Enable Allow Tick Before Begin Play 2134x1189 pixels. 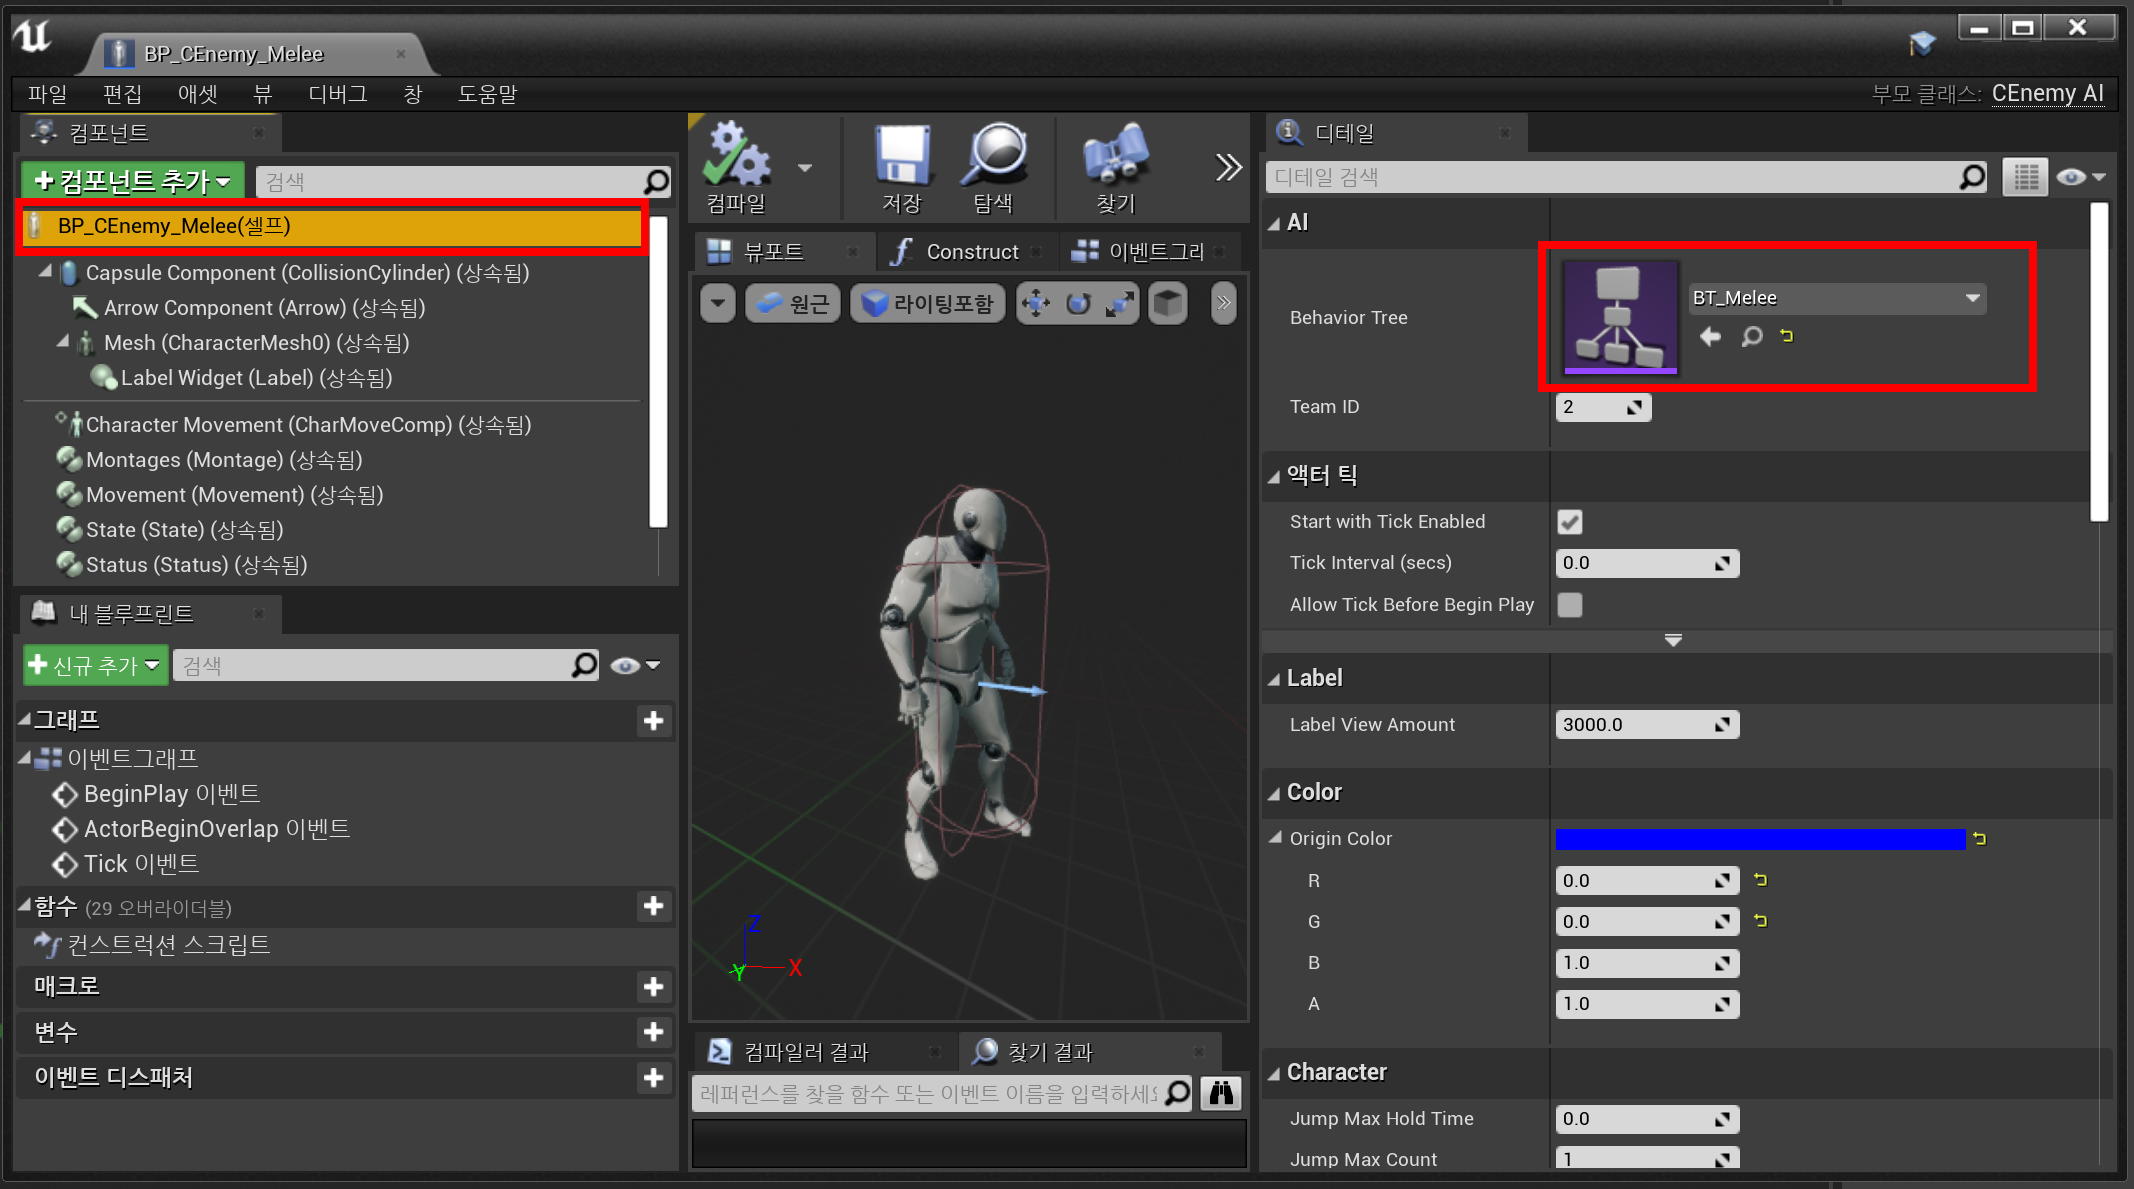1570,605
